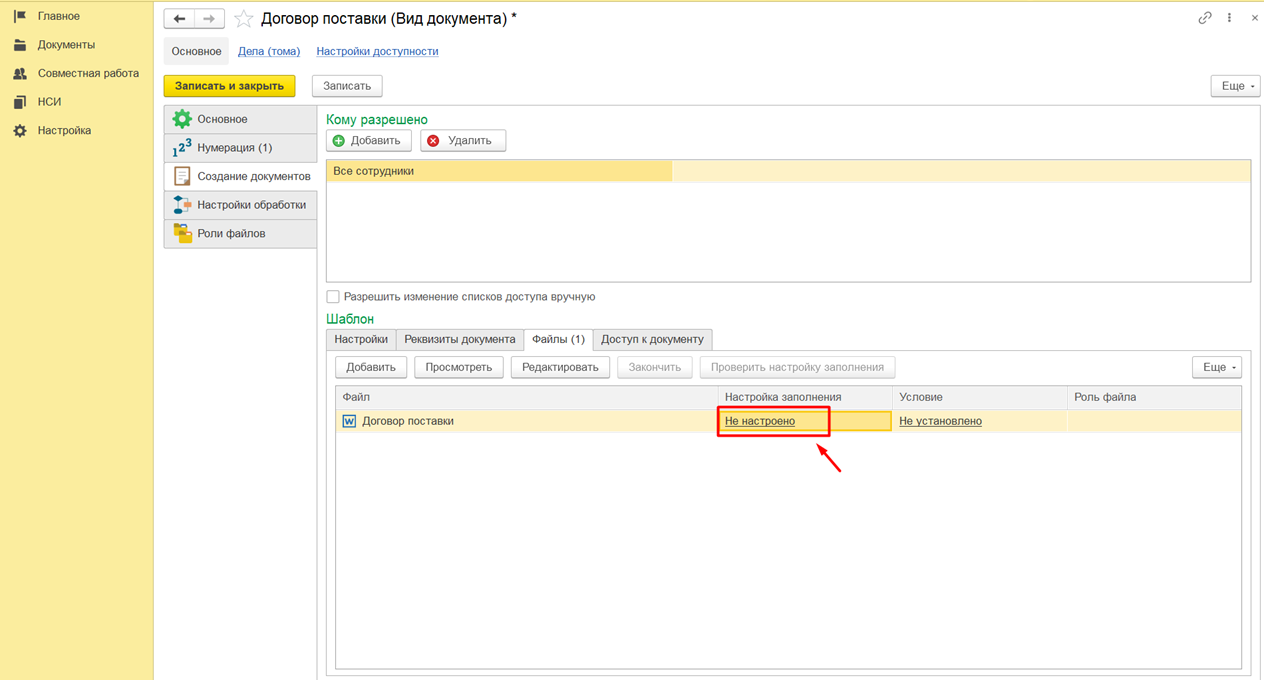This screenshot has height=680, width=1264.
Task: Click Проверить настройку заполнения button
Action: 797,367
